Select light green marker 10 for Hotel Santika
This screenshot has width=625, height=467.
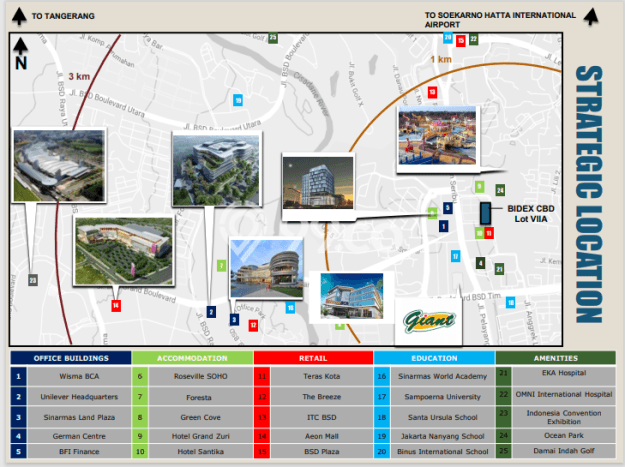(x=480, y=233)
